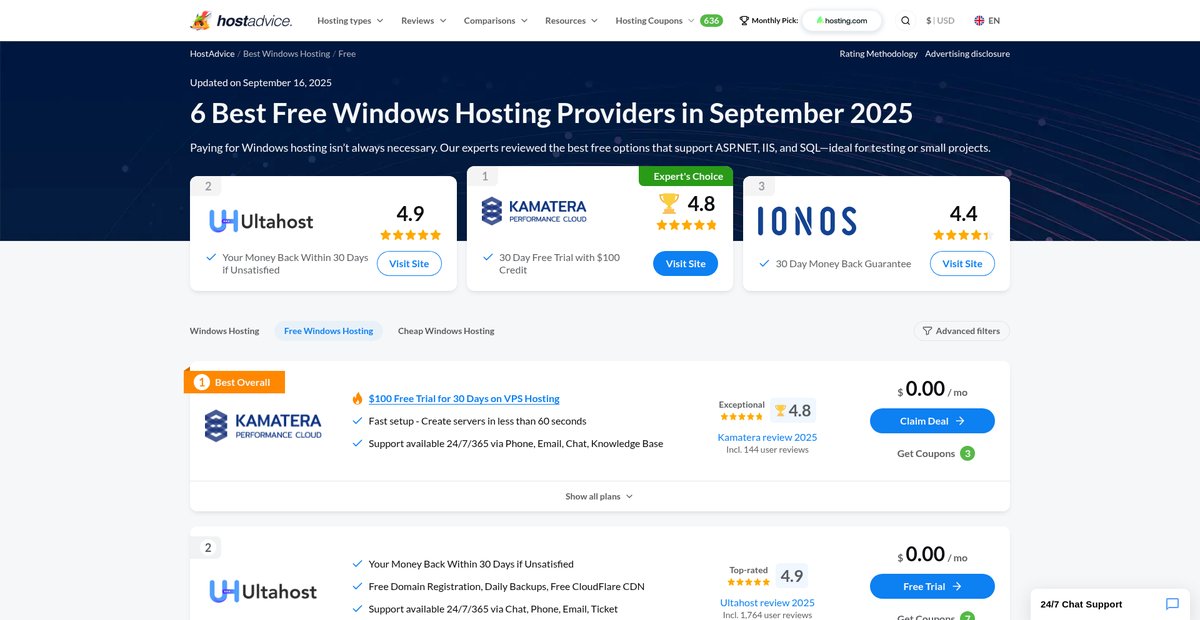Click "Incl. 144 user reviews" text
This screenshot has height=620, width=1200.
[767, 450]
